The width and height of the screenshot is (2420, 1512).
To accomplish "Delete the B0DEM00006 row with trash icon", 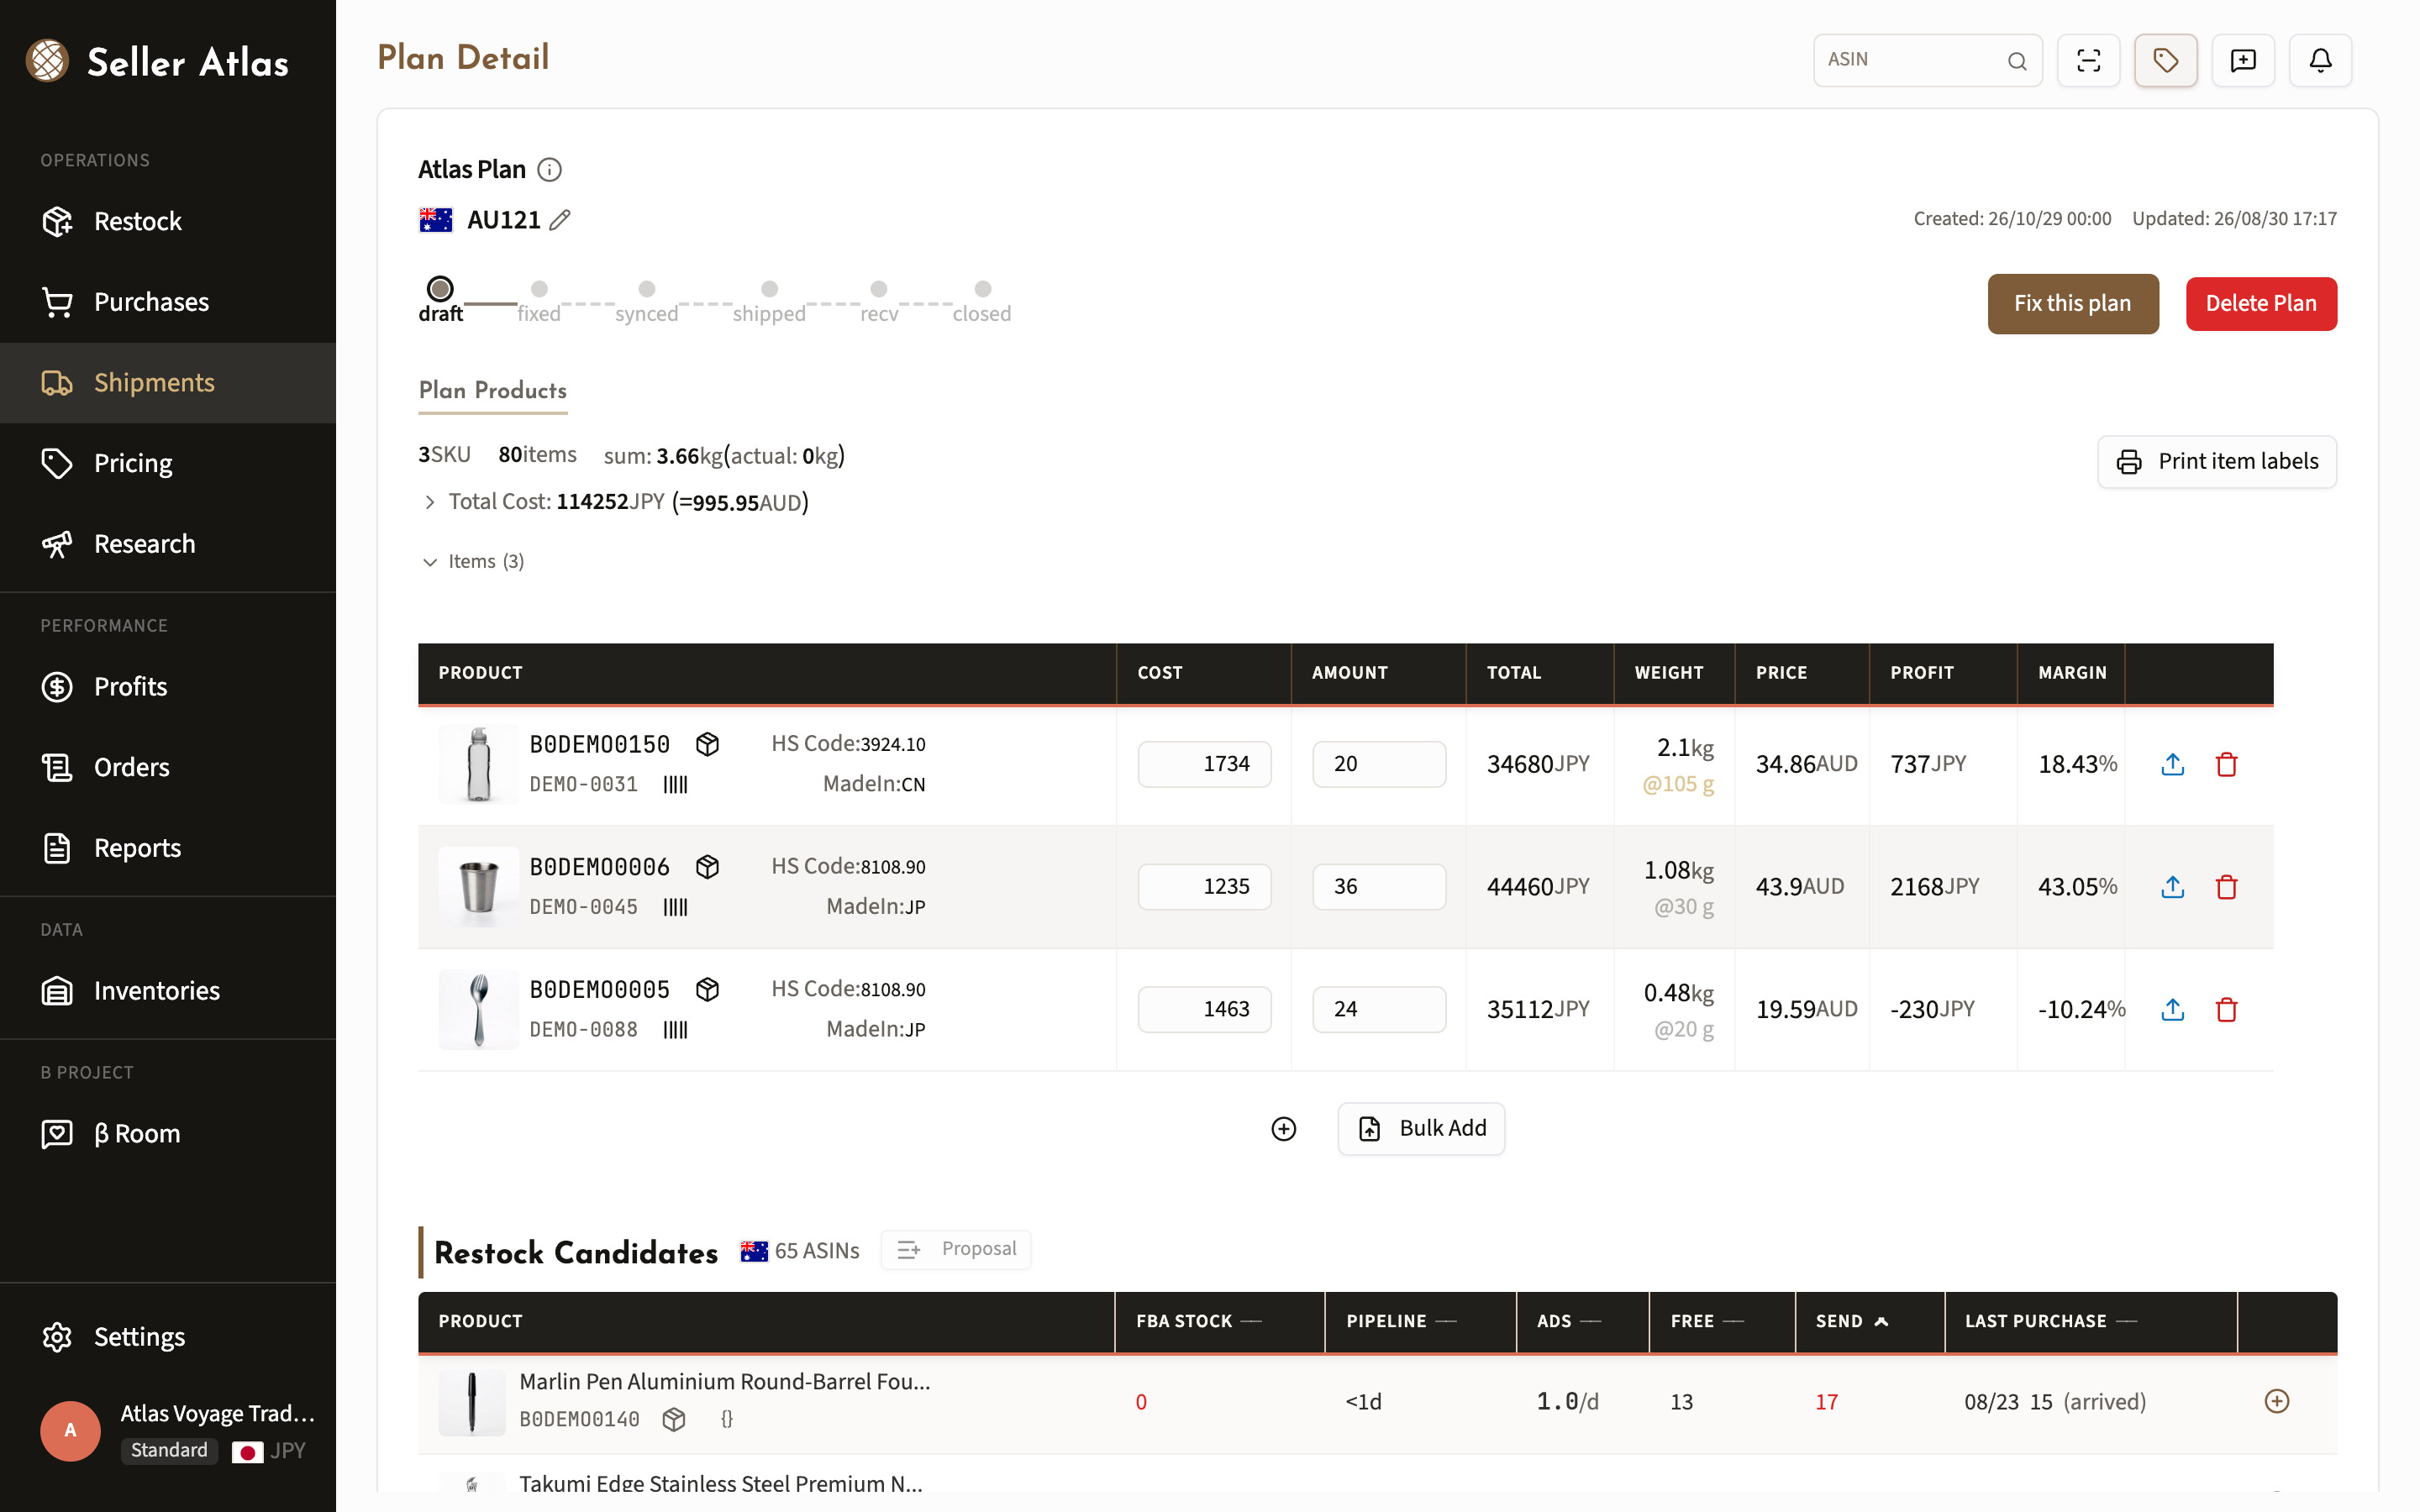I will coord(2226,887).
